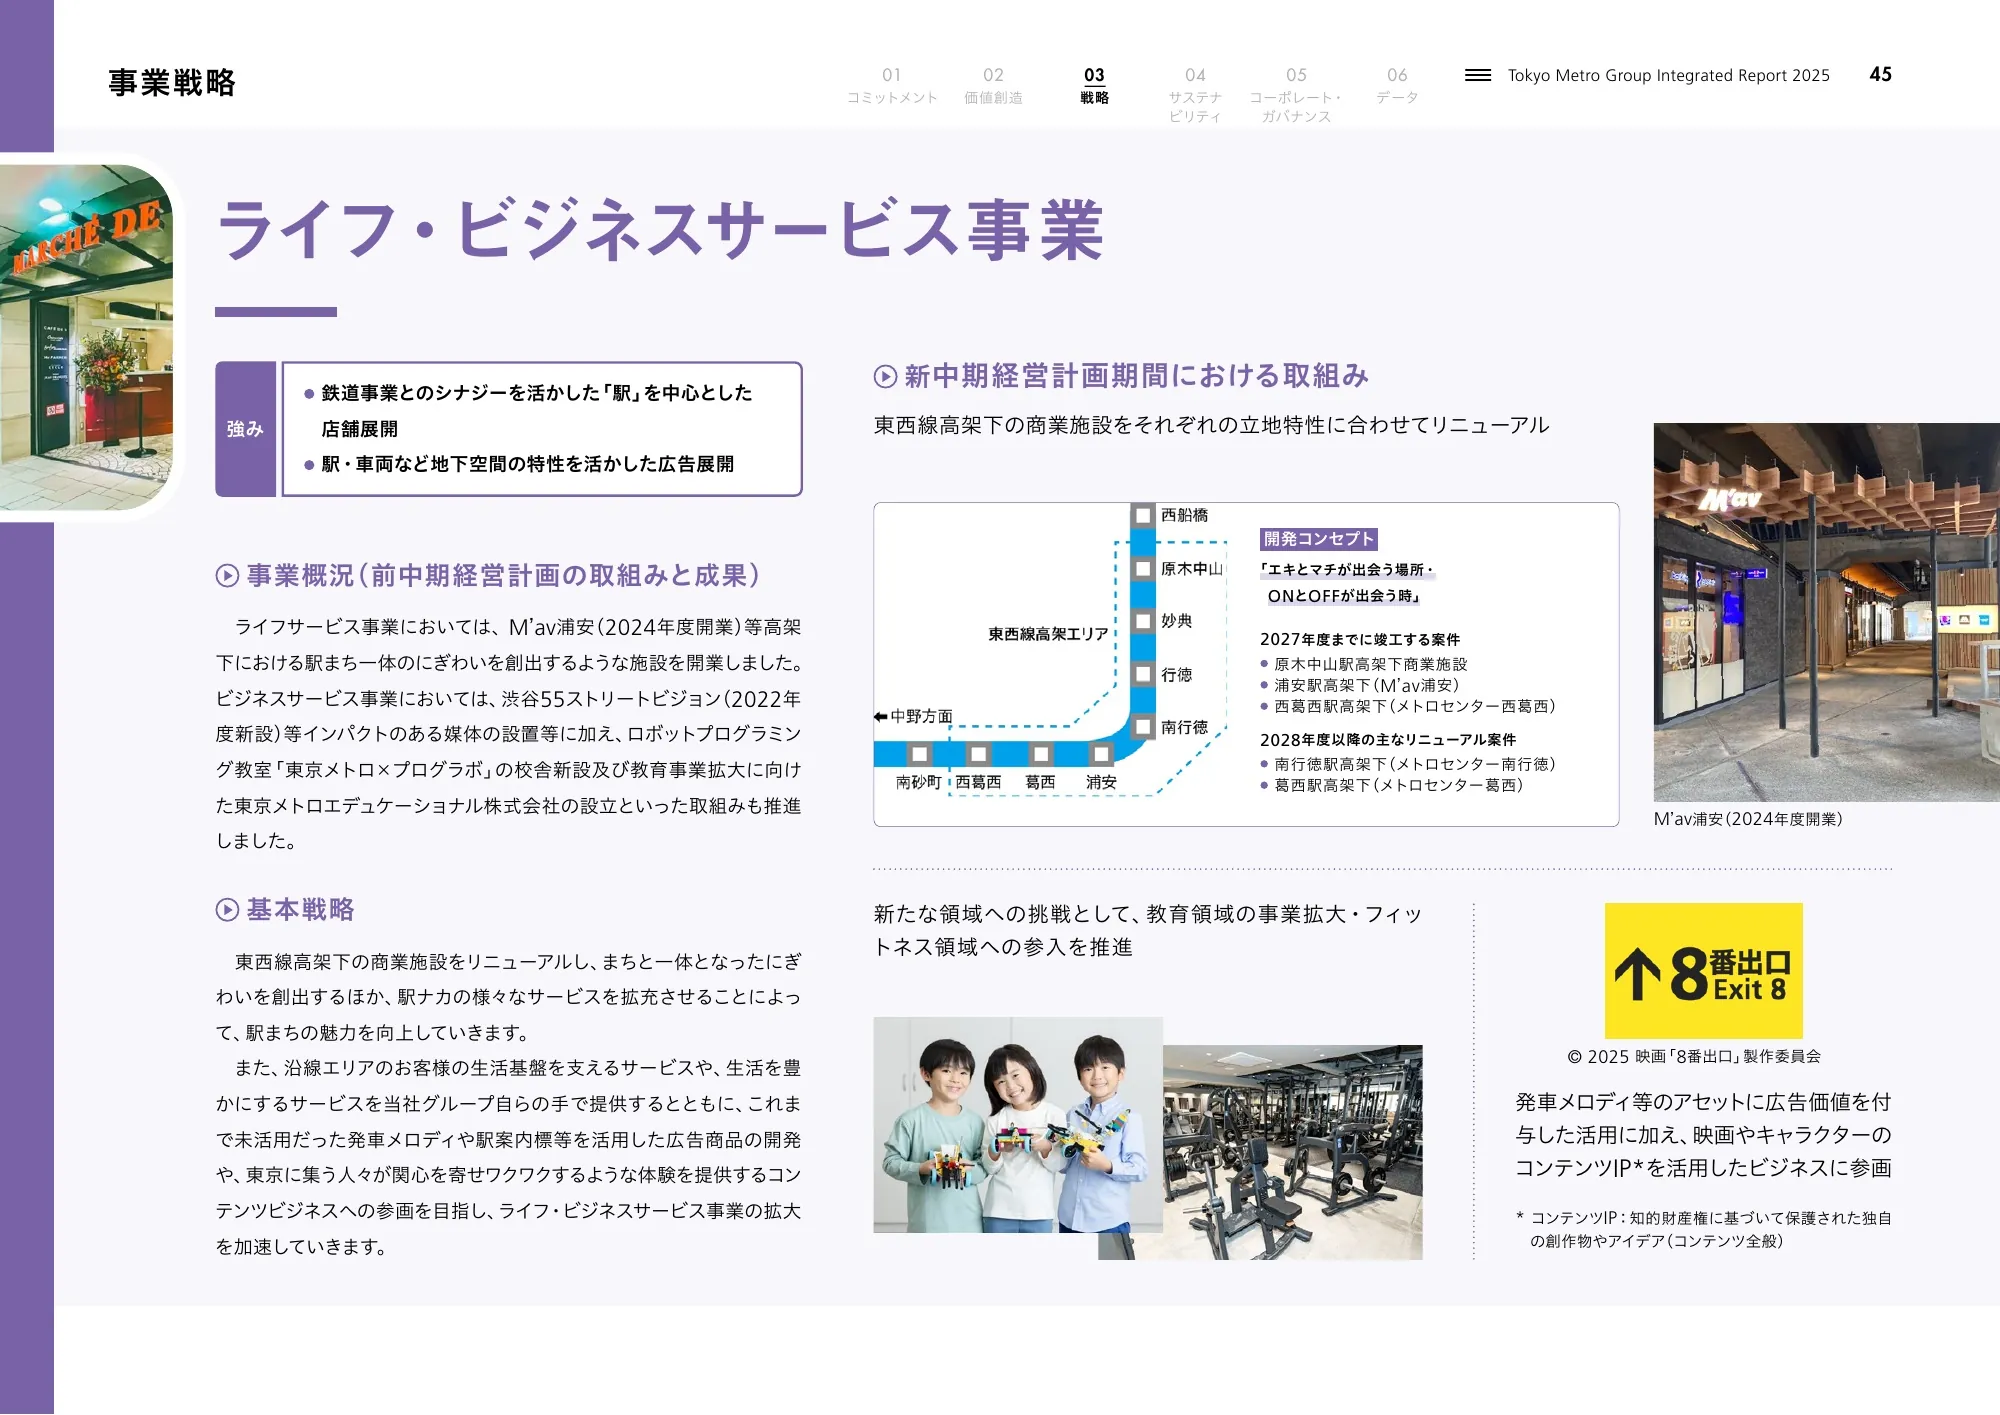The image size is (2000, 1415).
Task: Open the photo of three children with robots
Action: 1017,1125
